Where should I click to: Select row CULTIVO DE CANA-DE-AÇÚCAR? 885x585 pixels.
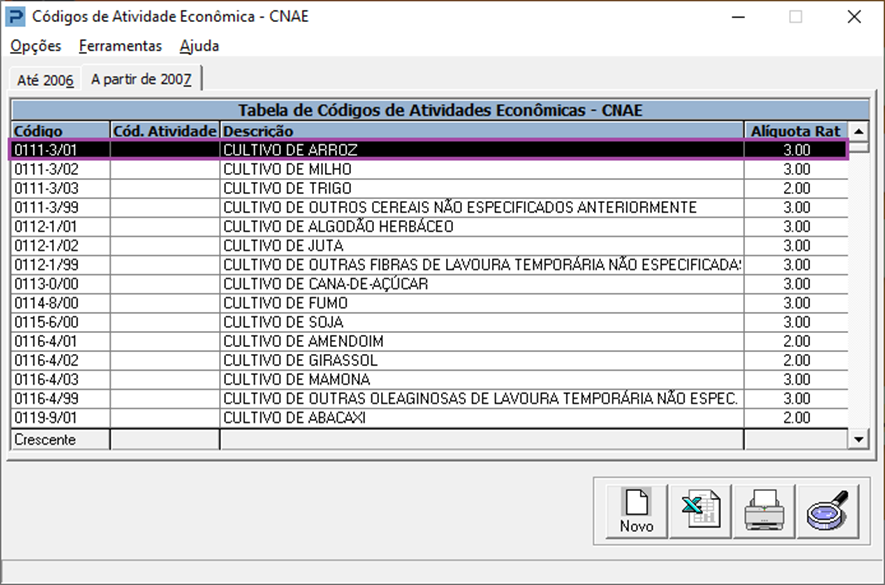click(429, 284)
